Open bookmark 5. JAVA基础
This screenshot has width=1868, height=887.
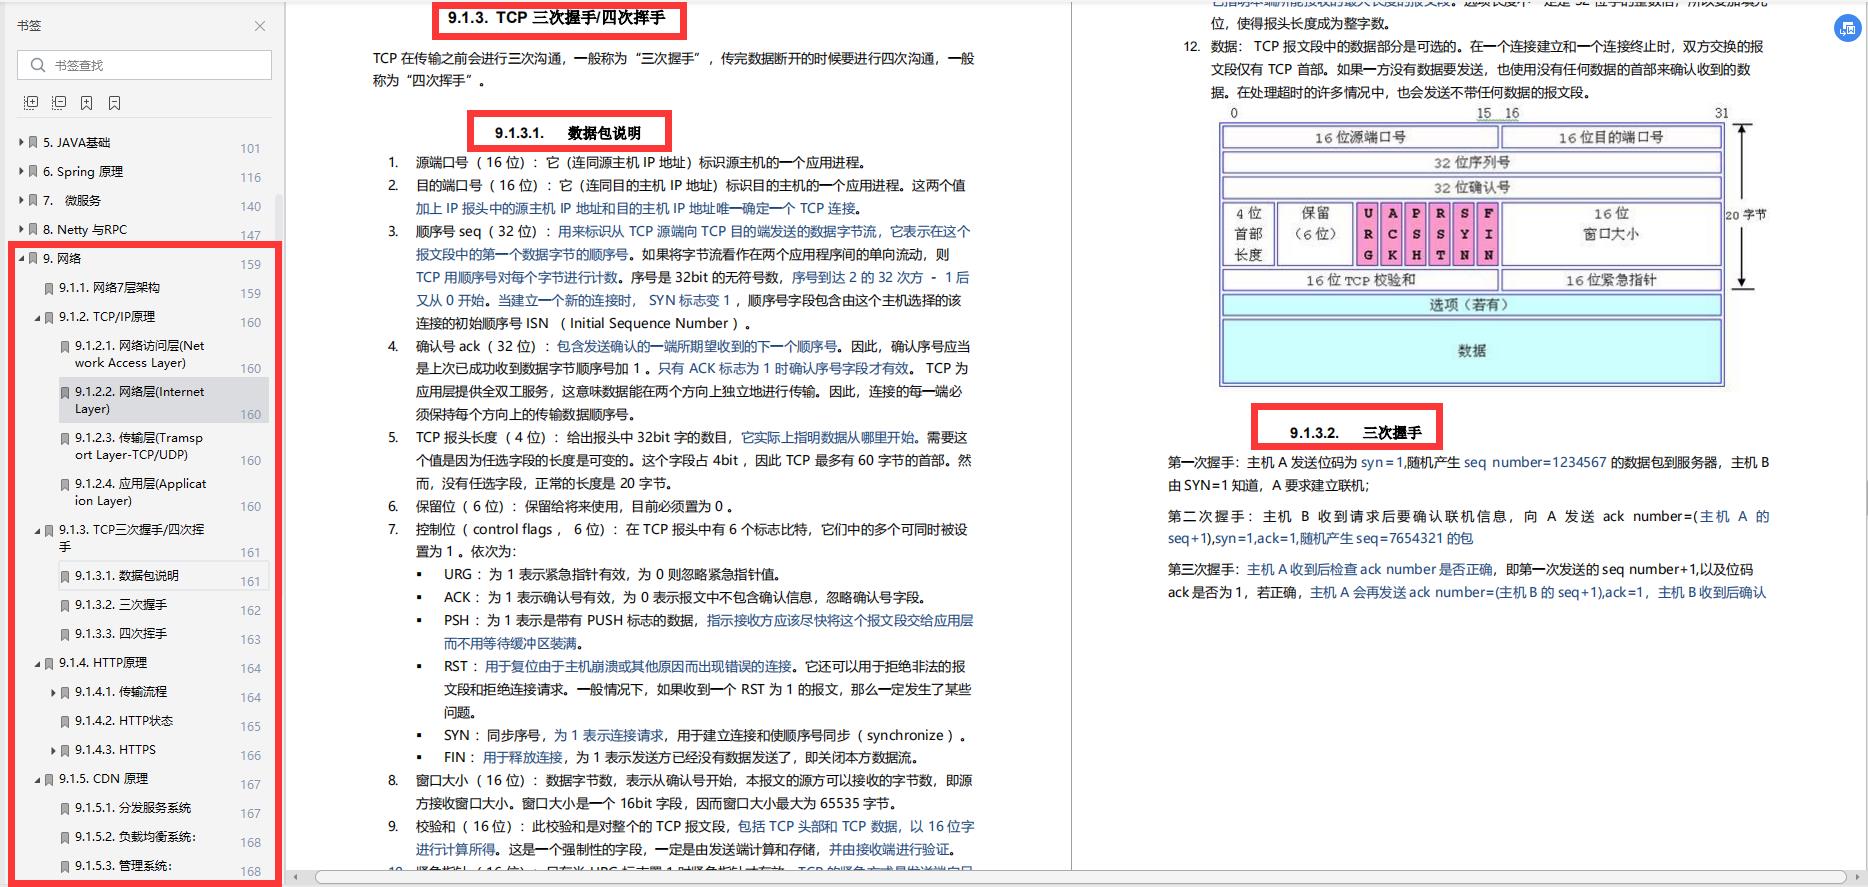click(77, 142)
